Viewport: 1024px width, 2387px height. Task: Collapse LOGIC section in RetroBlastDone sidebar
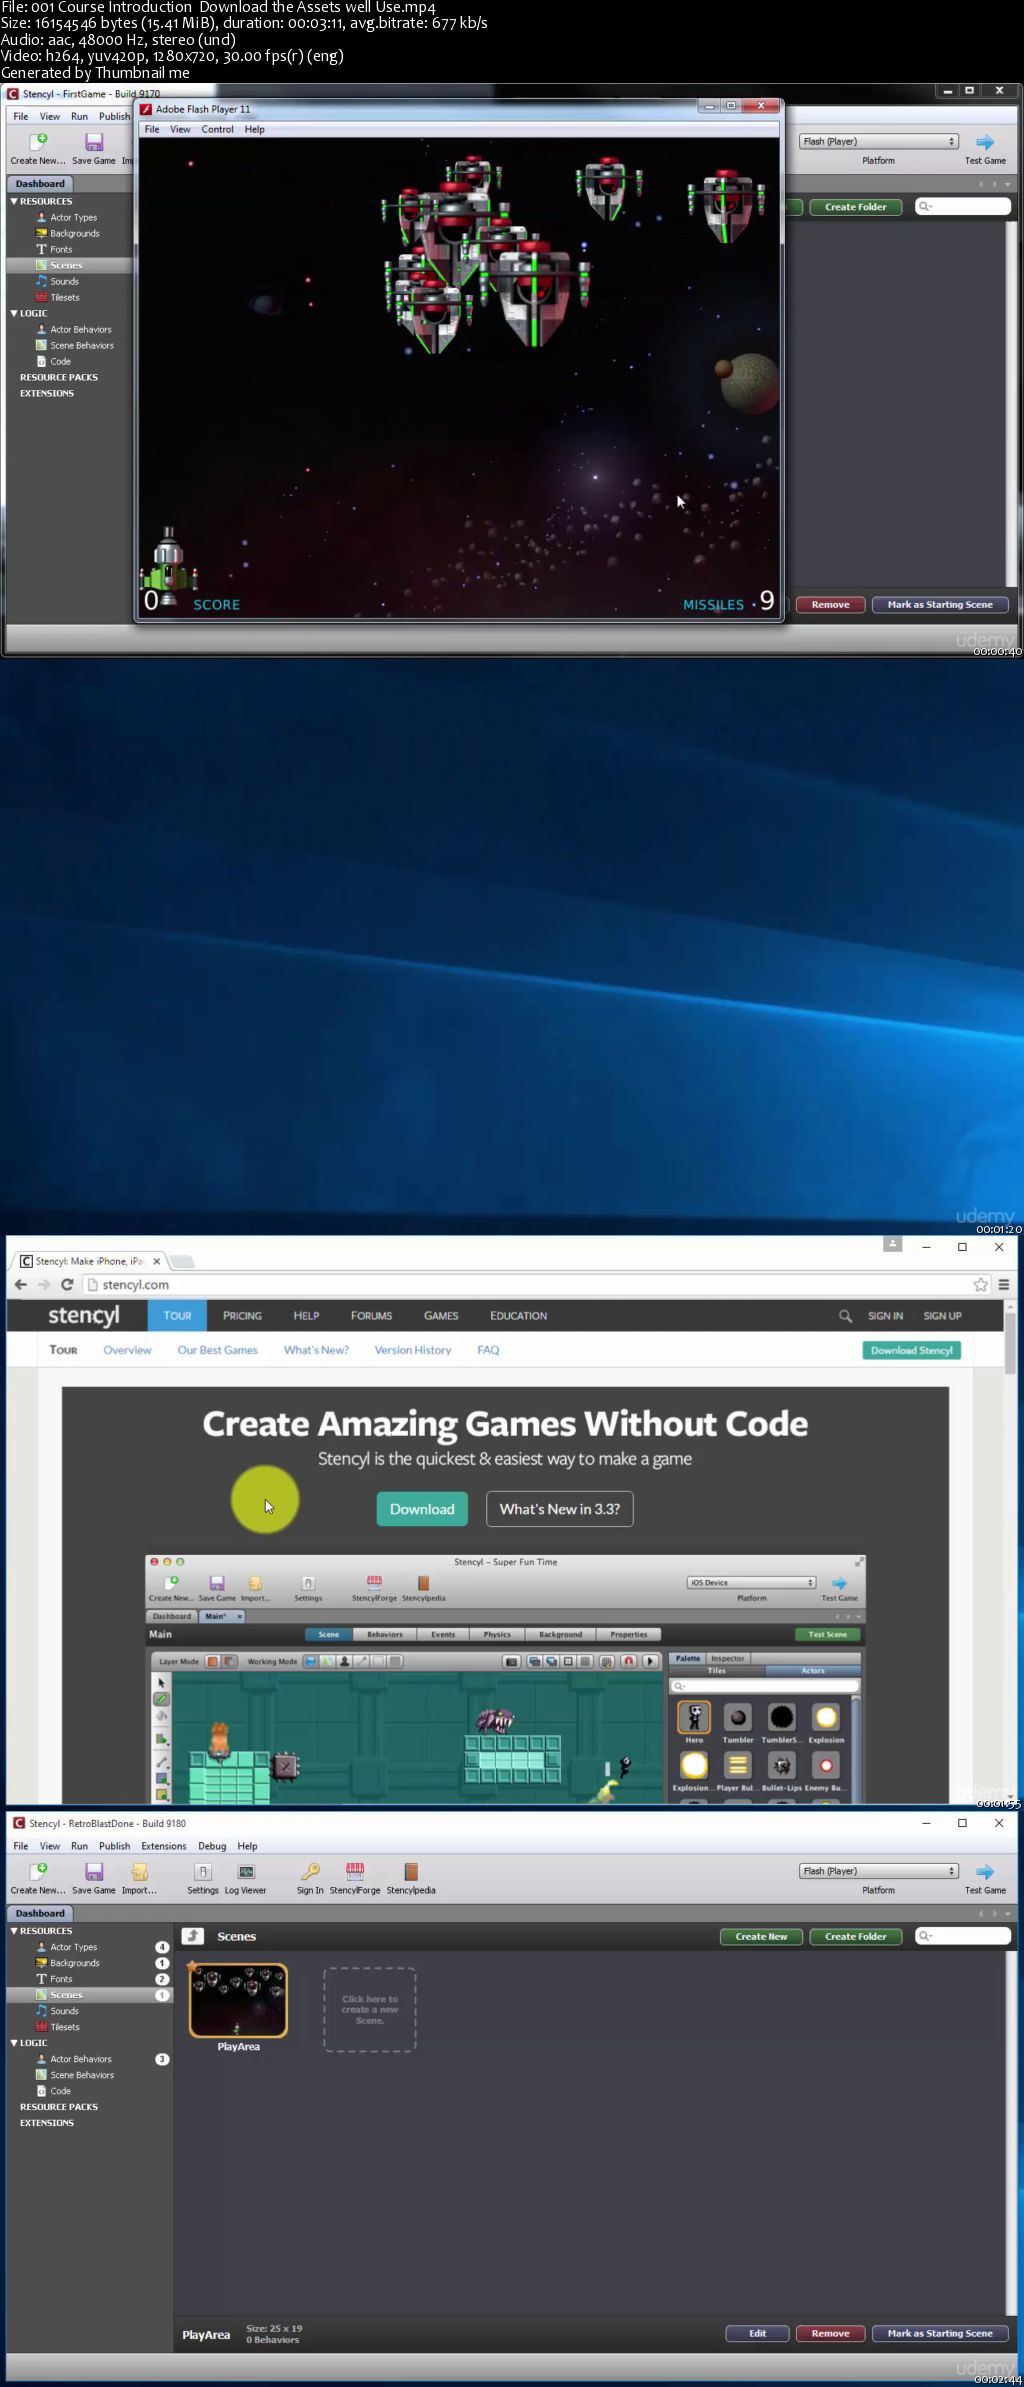click(x=14, y=2043)
